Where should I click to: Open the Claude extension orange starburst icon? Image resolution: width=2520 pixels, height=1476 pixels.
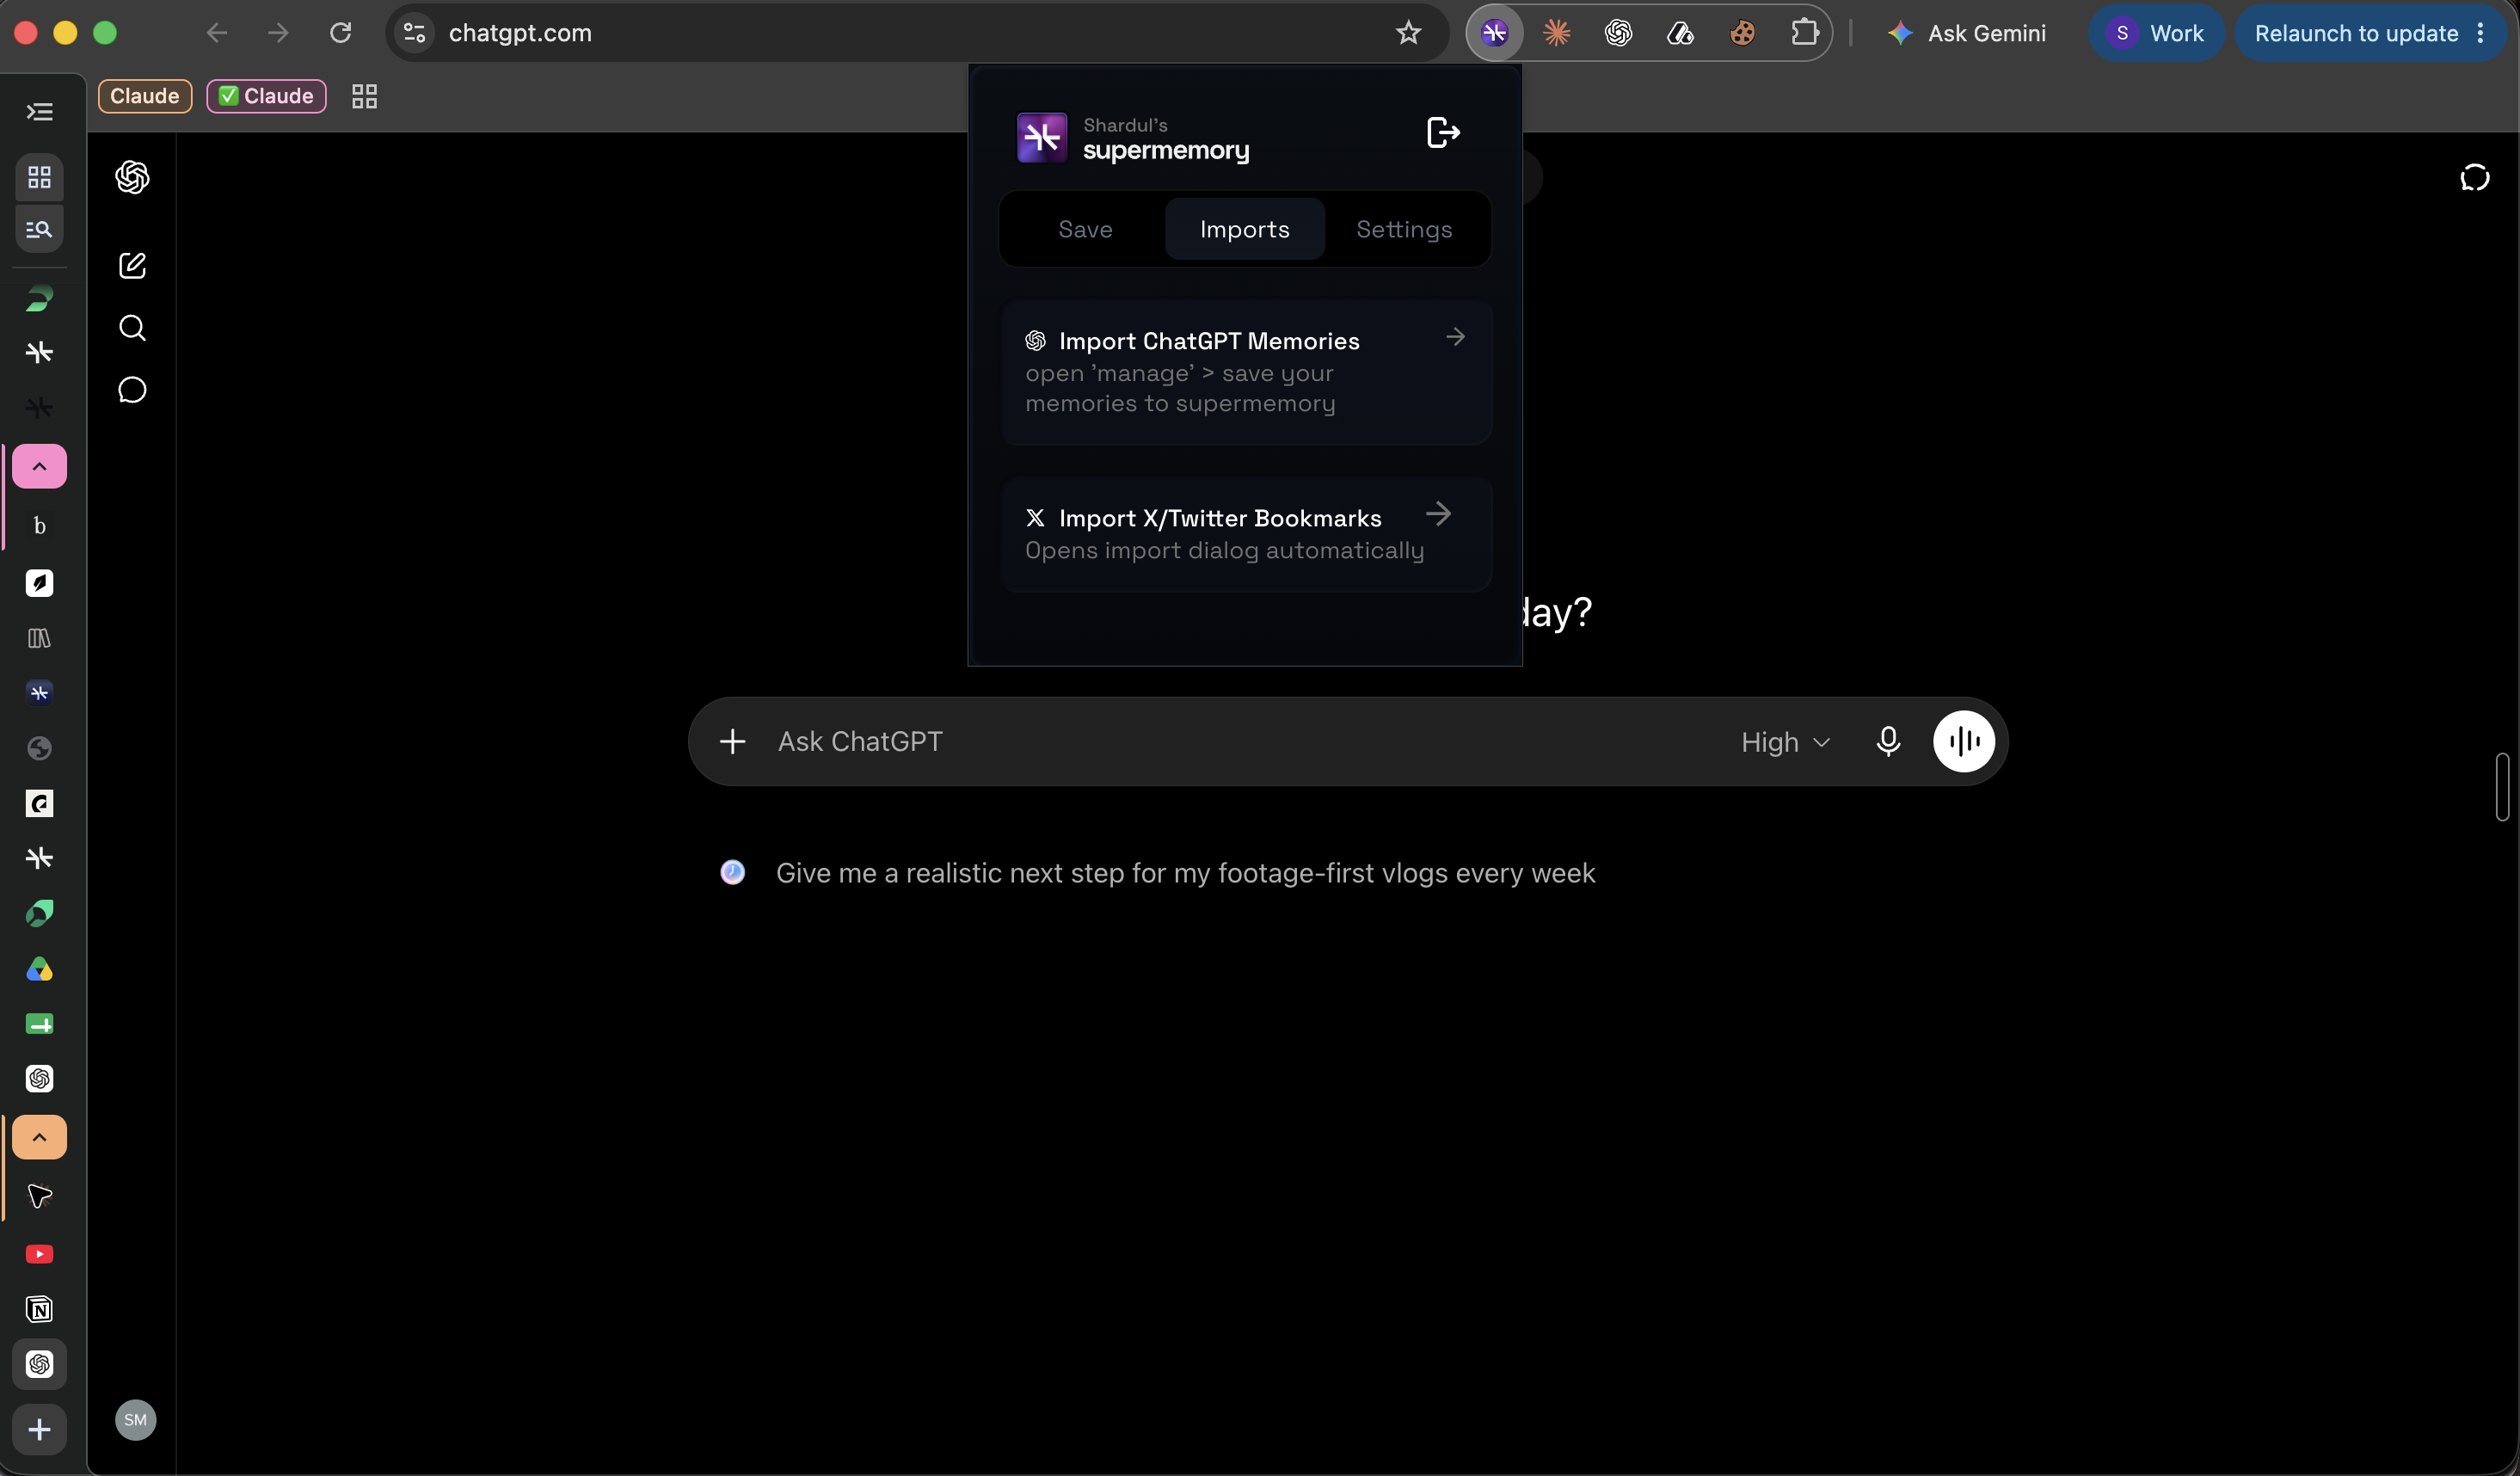[x=1556, y=33]
